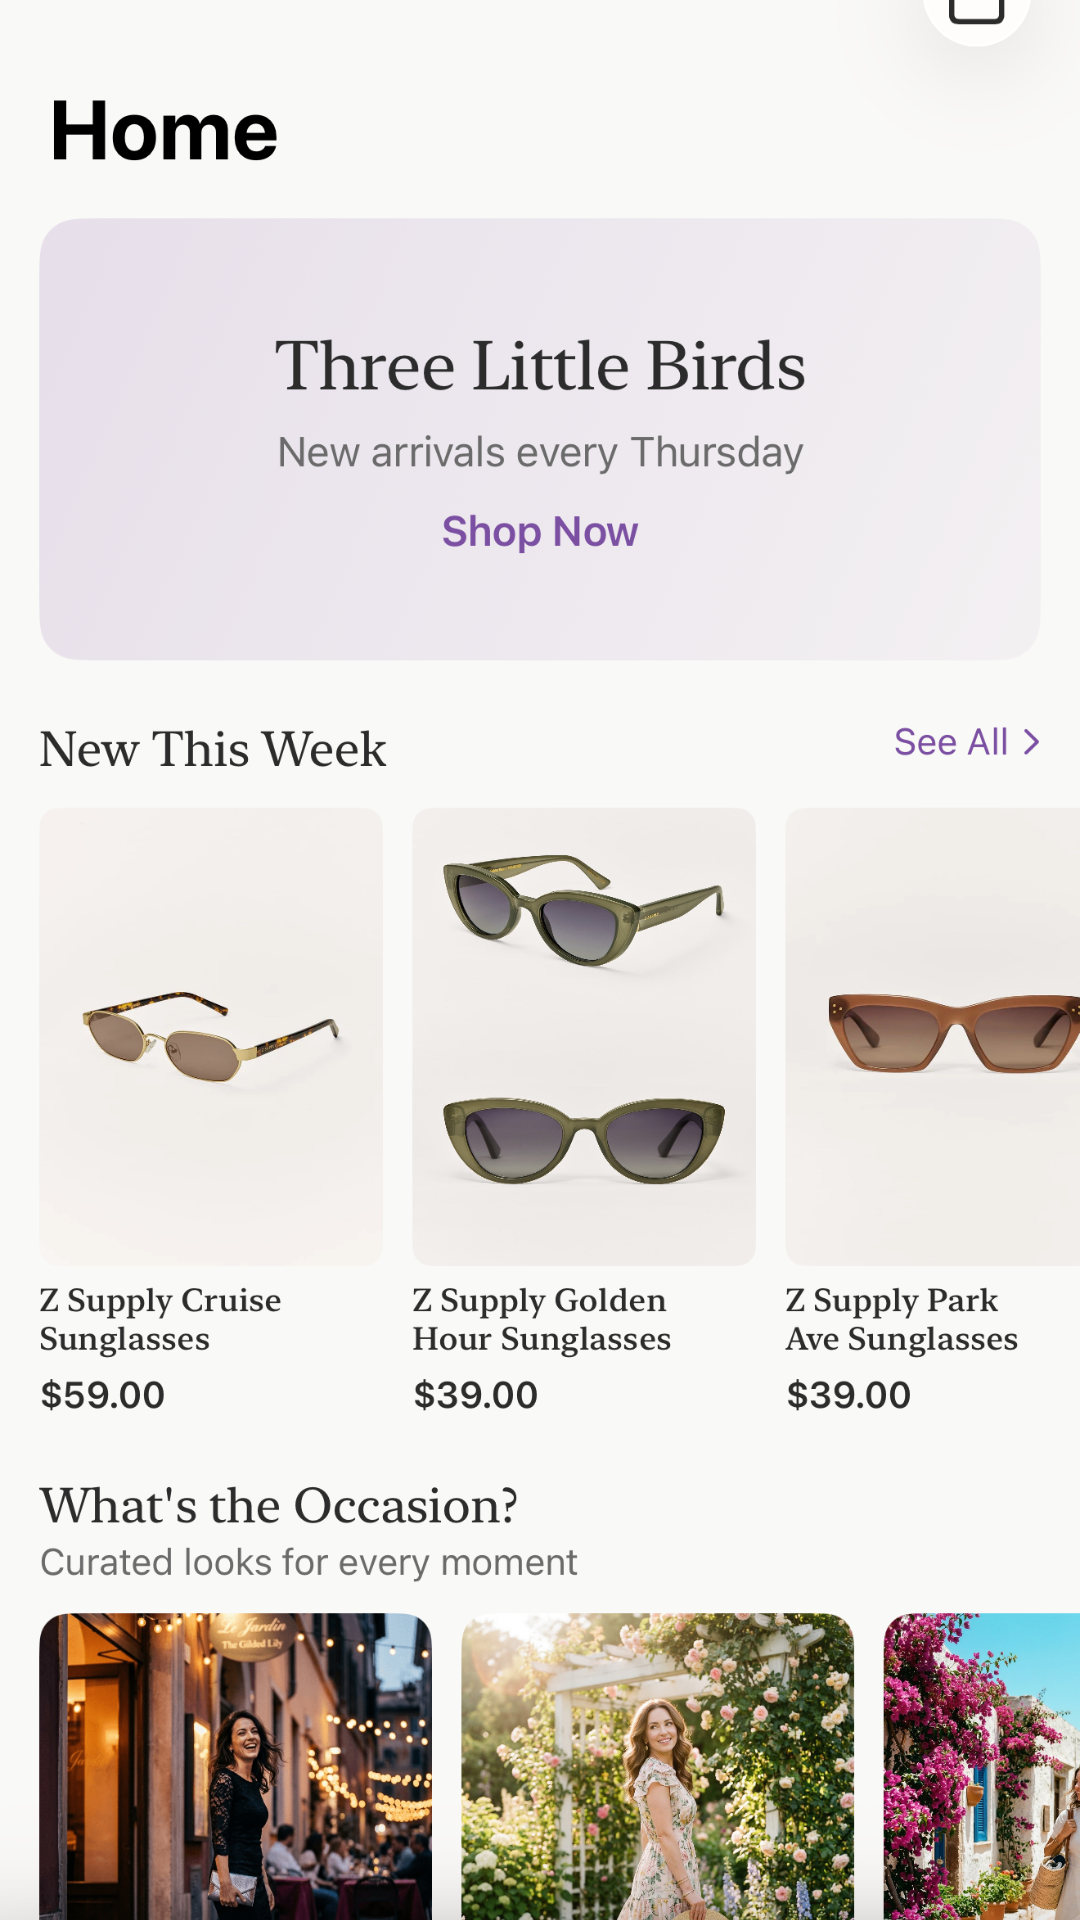The width and height of the screenshot is (1080, 1920).
Task: Tap the Three Little Birds banner title
Action: coord(540,366)
